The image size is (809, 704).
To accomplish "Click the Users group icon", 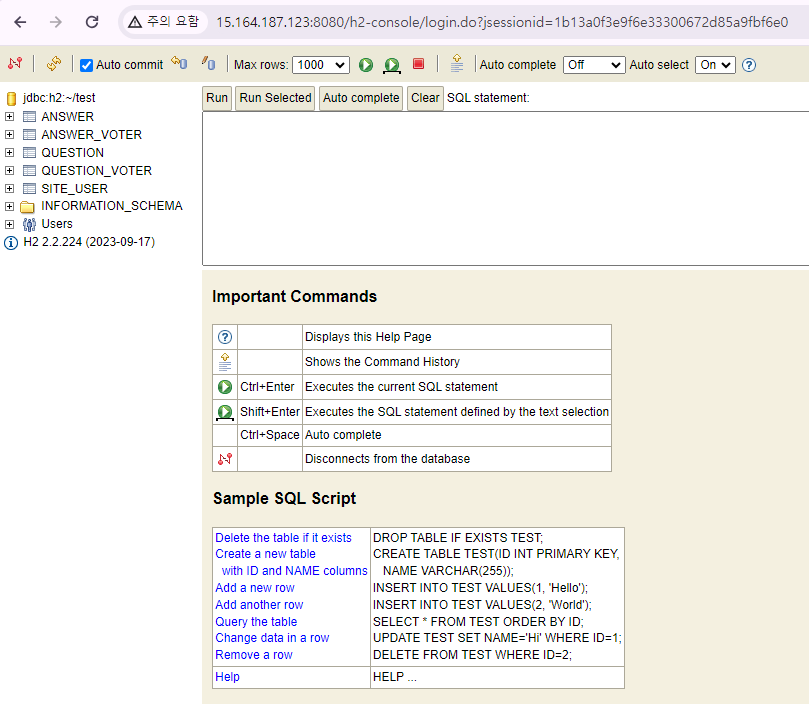I will [29, 224].
